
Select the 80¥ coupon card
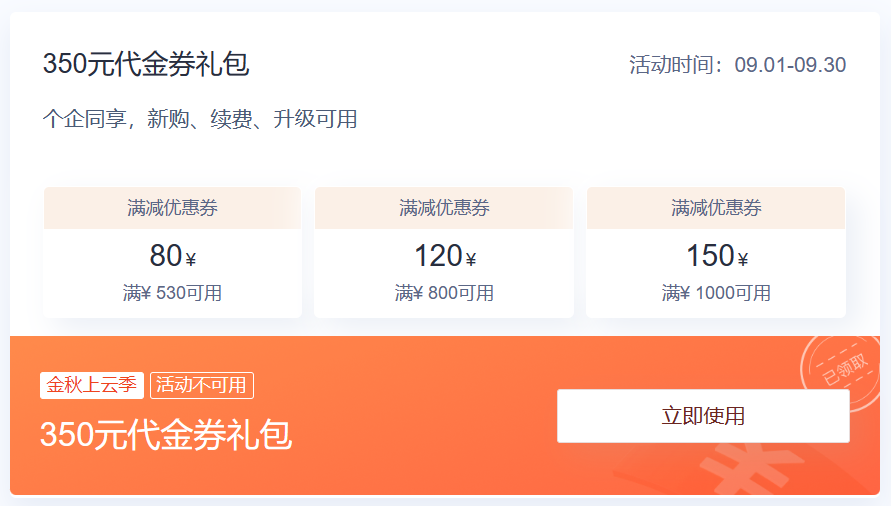pos(172,252)
